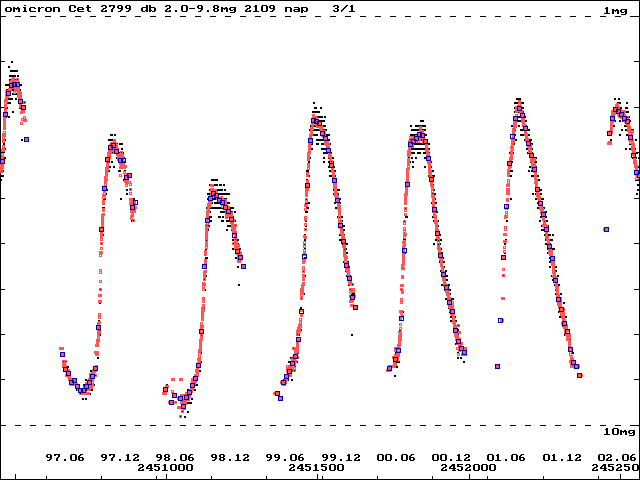The height and width of the screenshot is (480, 640).
Task: Click the '02.06' date axis label
Action: (616, 458)
